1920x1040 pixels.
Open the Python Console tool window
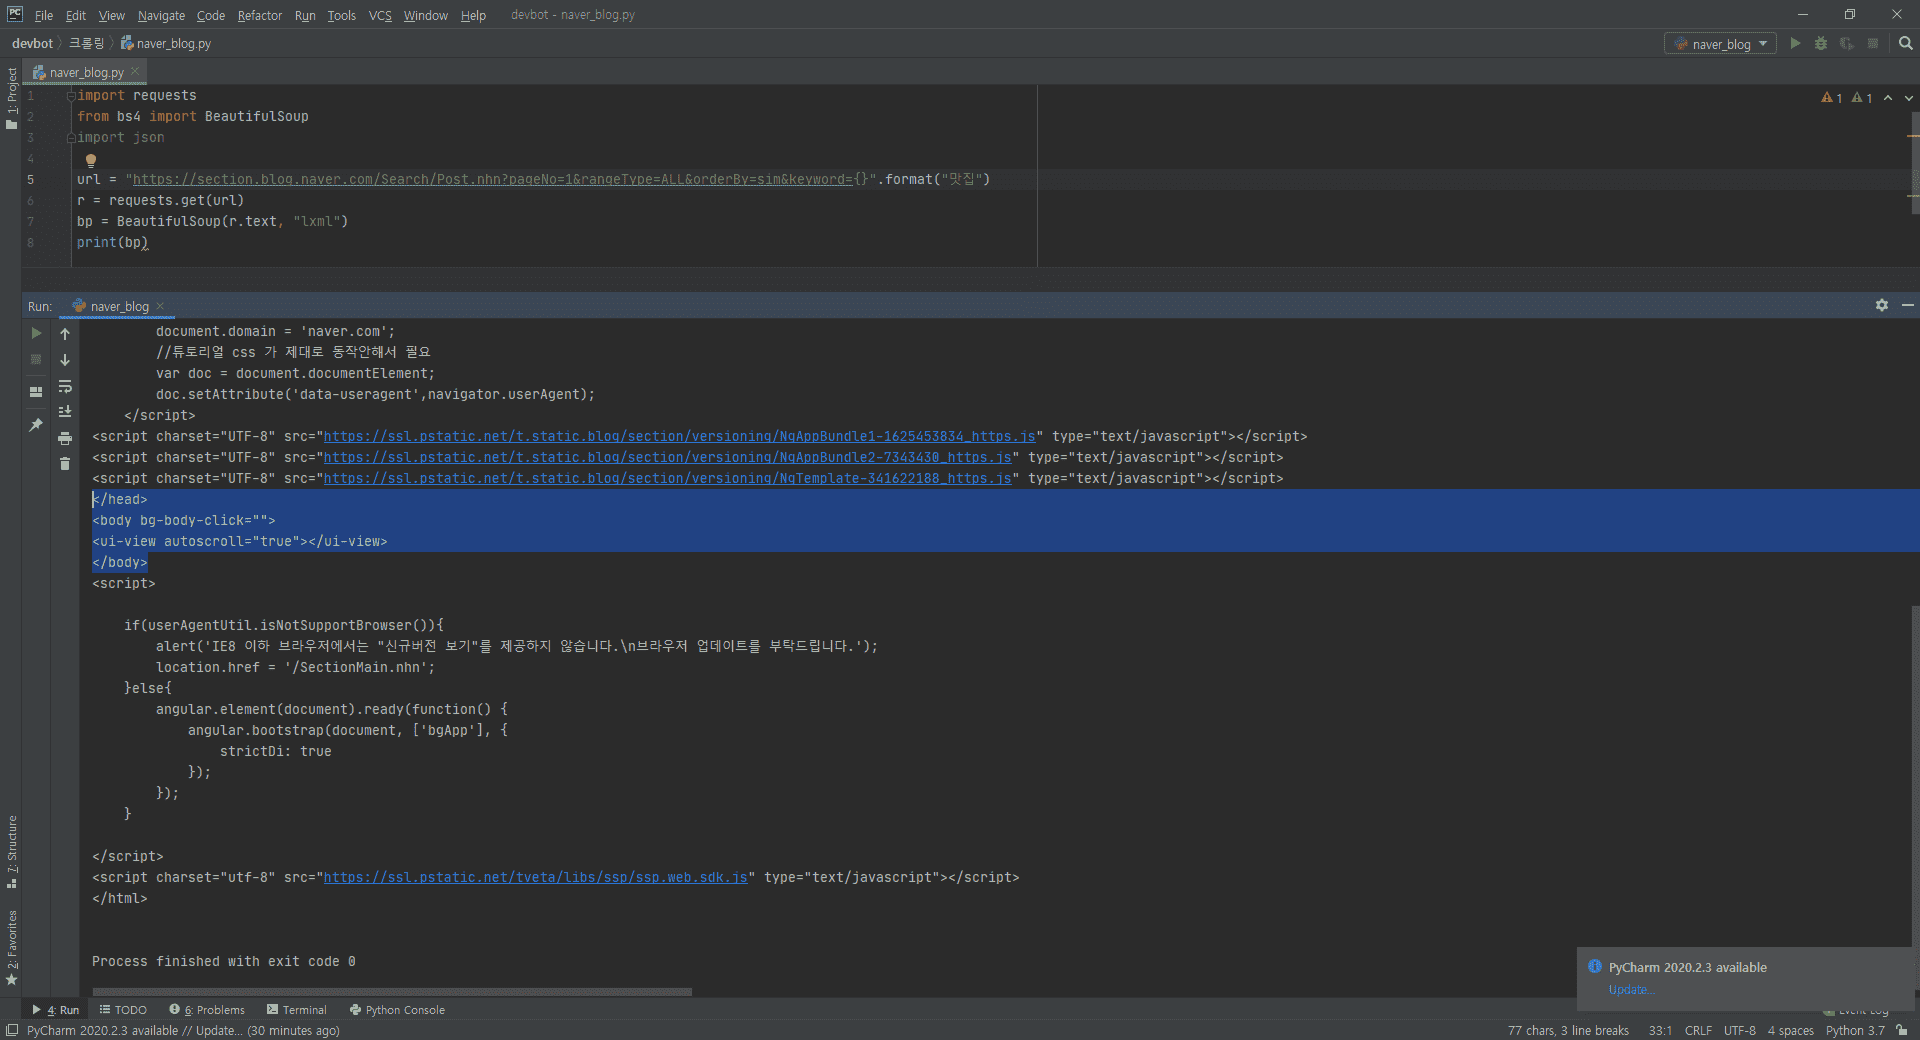pos(397,1010)
